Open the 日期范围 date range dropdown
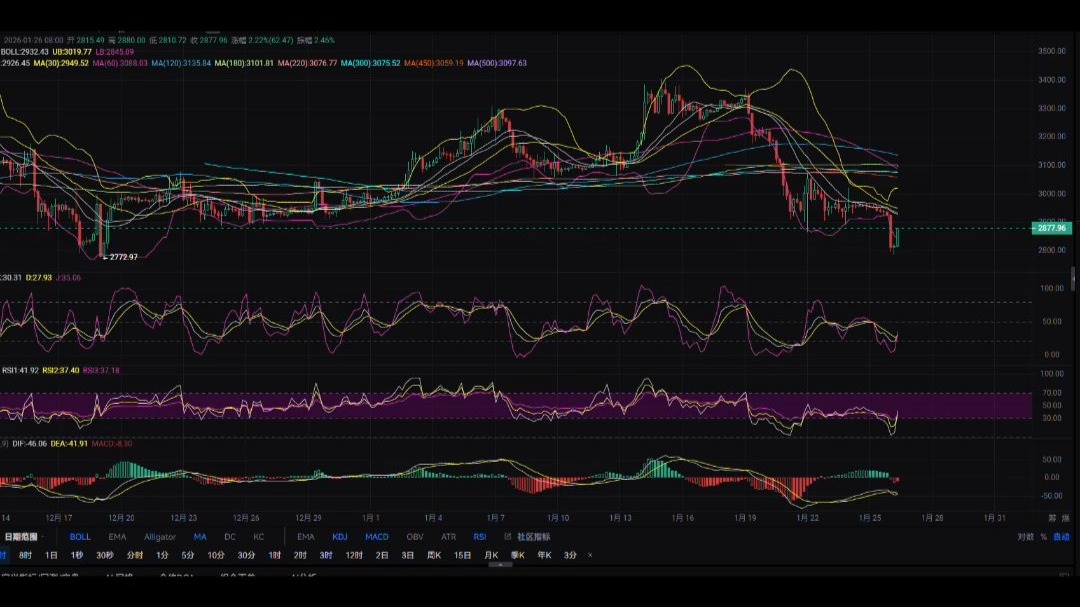1080x607 pixels. pyautogui.click(x=22, y=537)
